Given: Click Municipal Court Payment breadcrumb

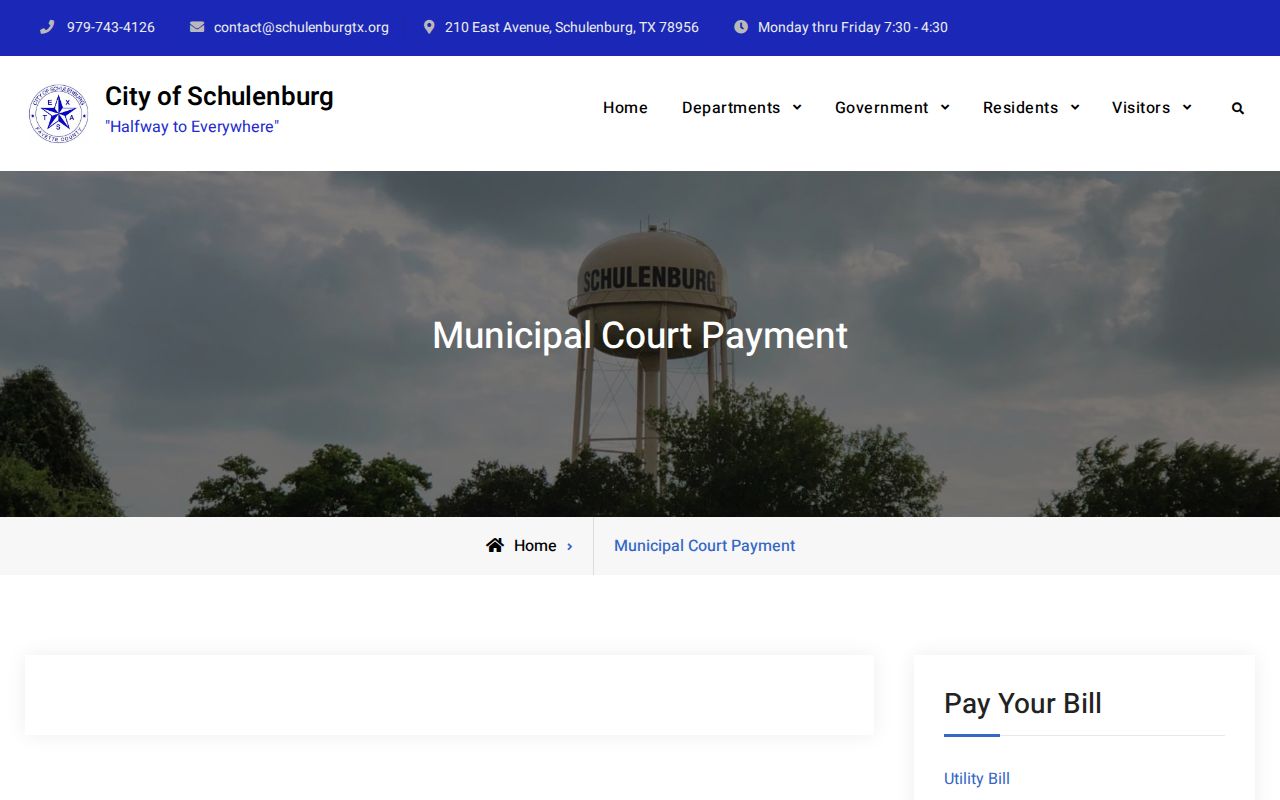Looking at the screenshot, I should (705, 545).
